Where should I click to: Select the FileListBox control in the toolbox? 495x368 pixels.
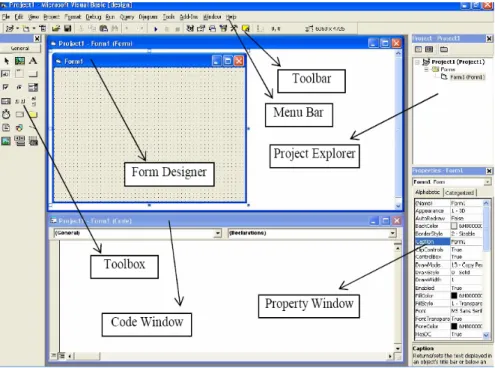[6, 127]
